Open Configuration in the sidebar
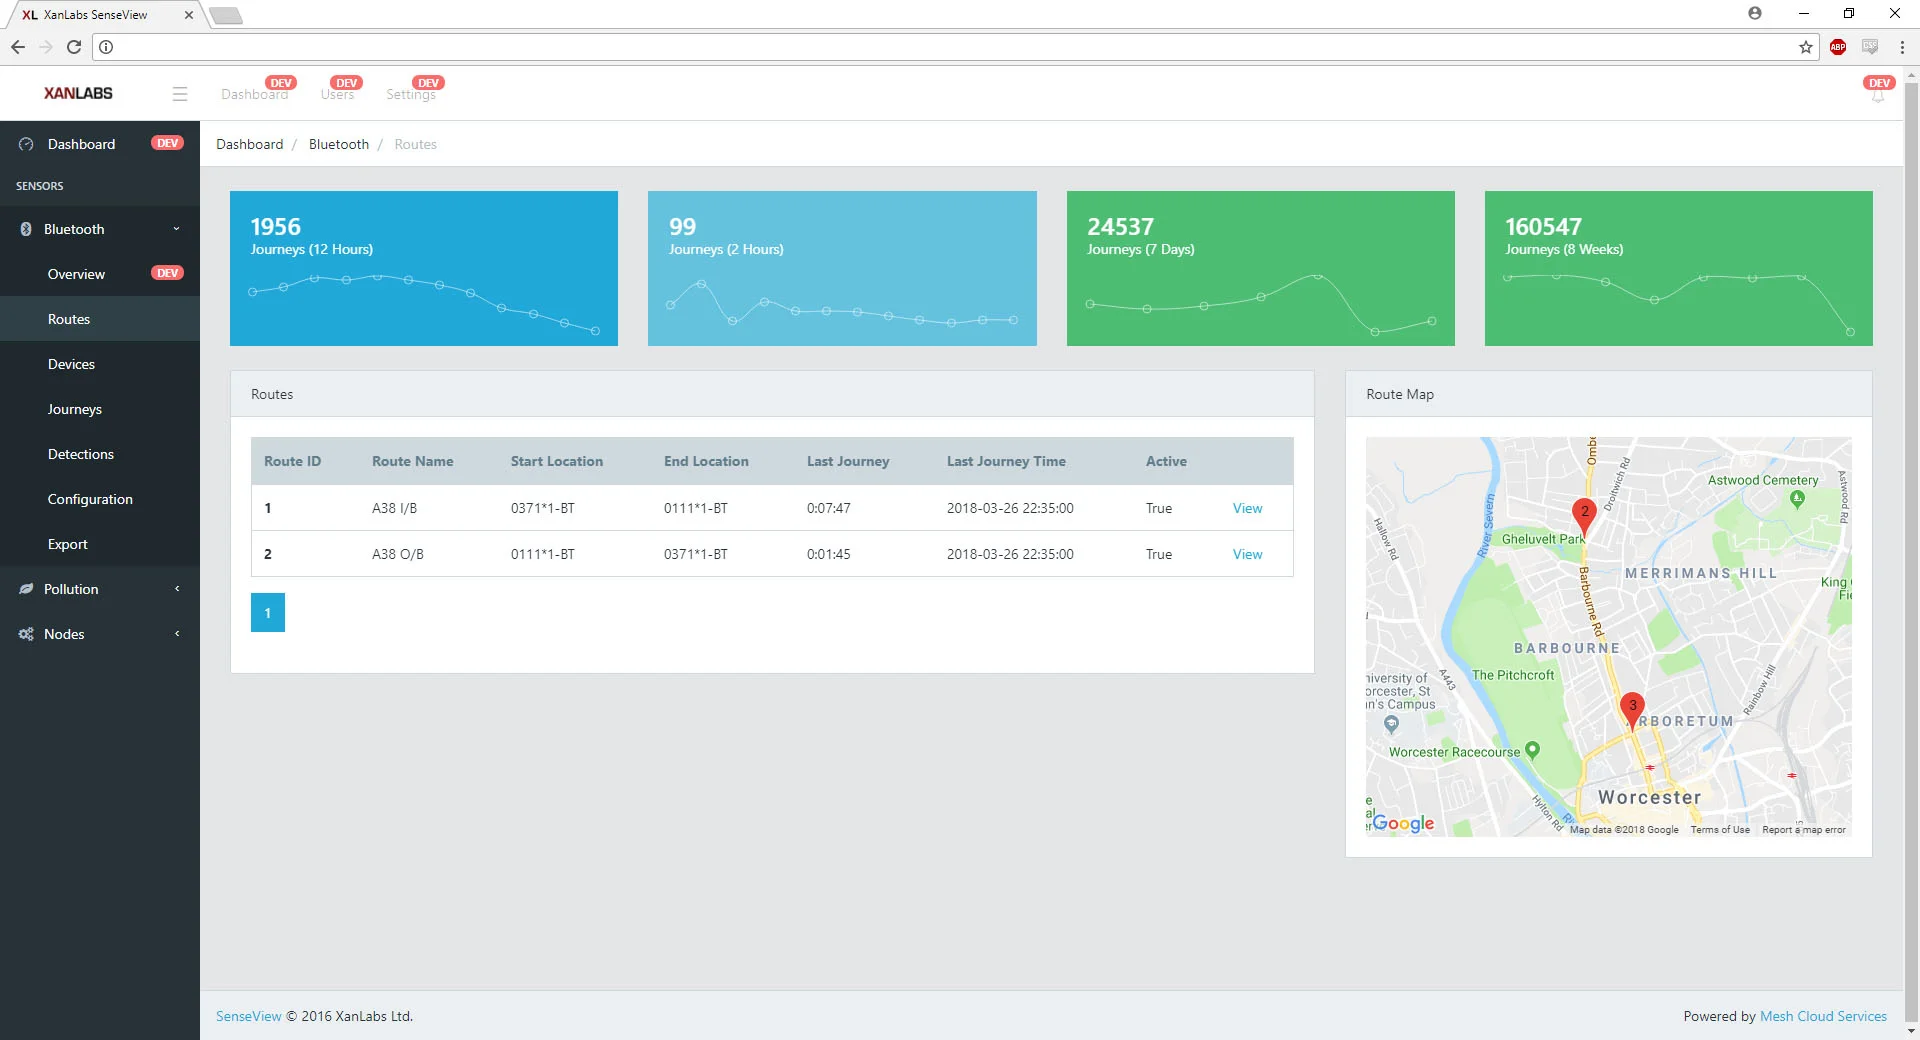The image size is (1920, 1040). pyautogui.click(x=100, y=499)
